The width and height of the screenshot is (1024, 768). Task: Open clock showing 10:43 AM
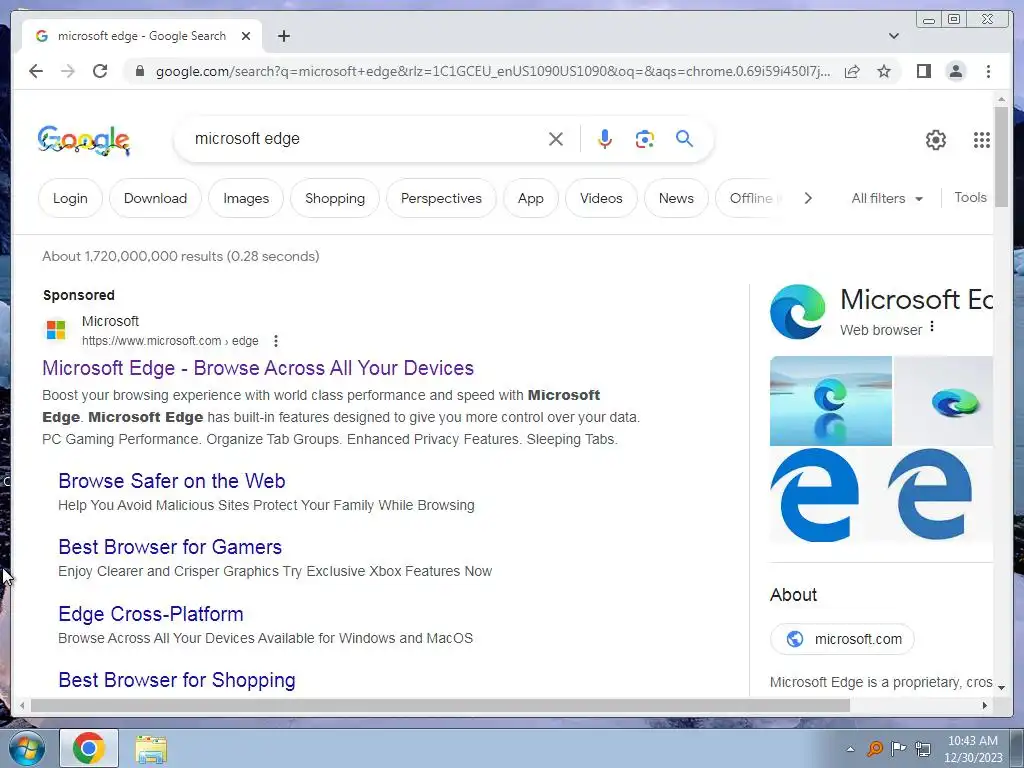[972, 749]
